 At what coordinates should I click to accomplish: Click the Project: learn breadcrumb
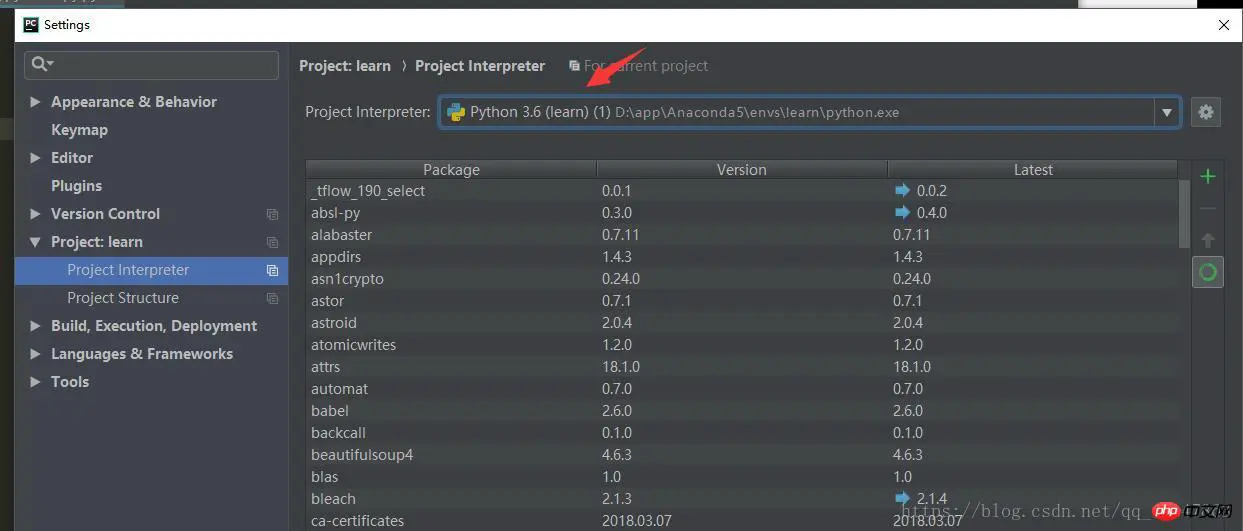tap(345, 66)
